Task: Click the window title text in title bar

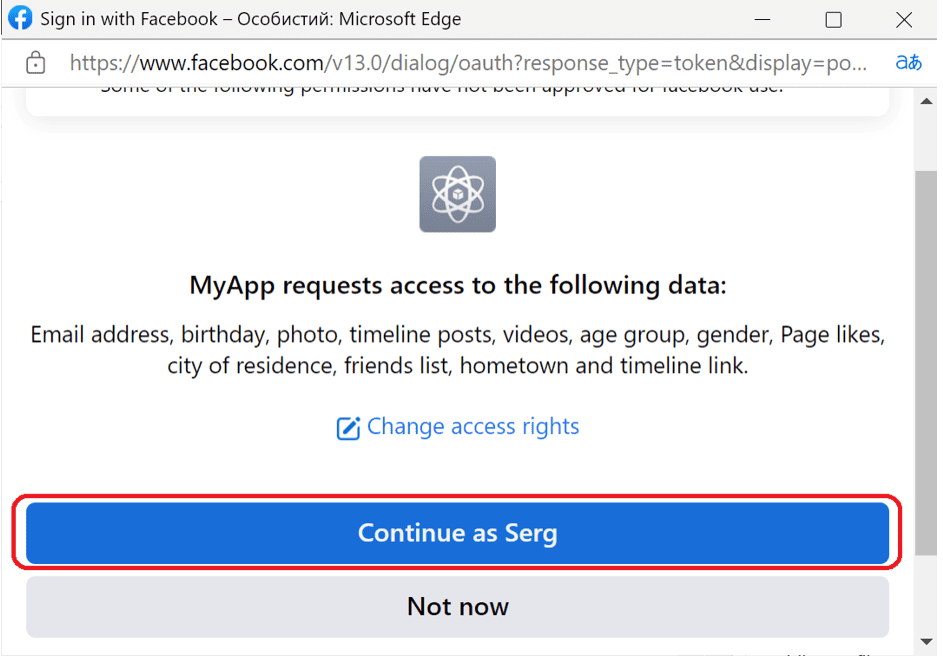Action: [x=250, y=19]
